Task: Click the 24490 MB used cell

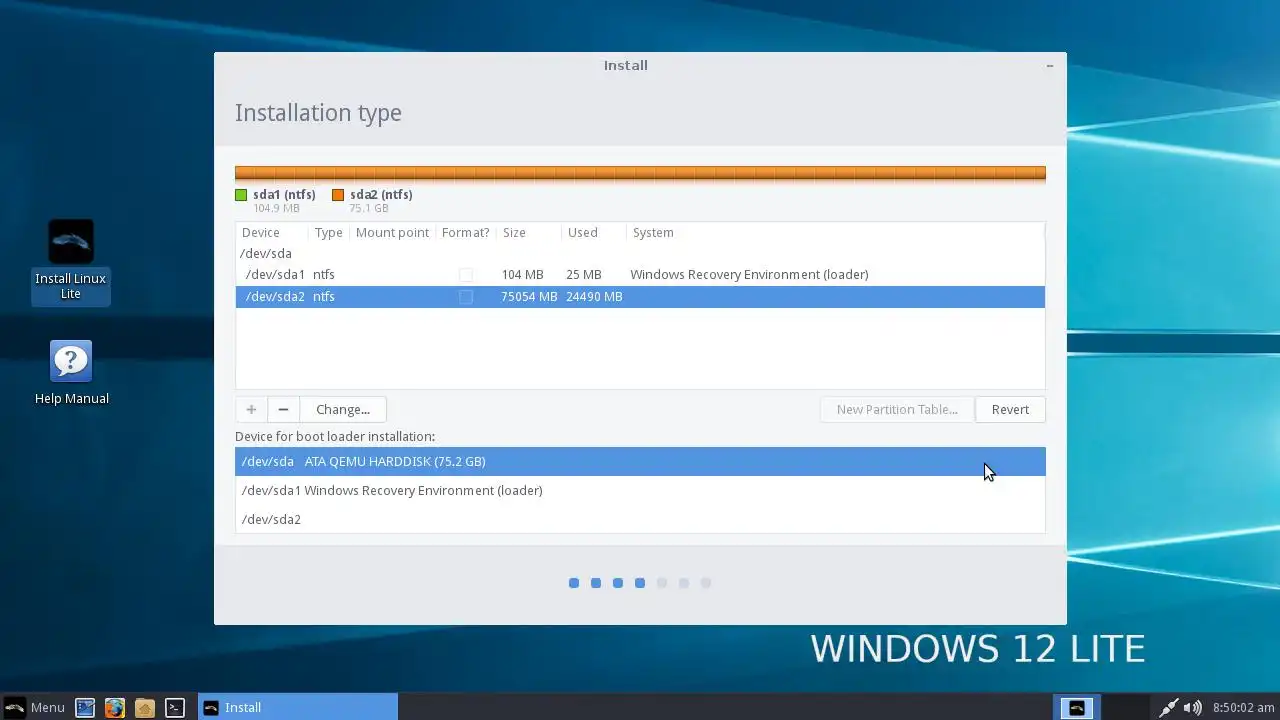Action: coord(594,296)
